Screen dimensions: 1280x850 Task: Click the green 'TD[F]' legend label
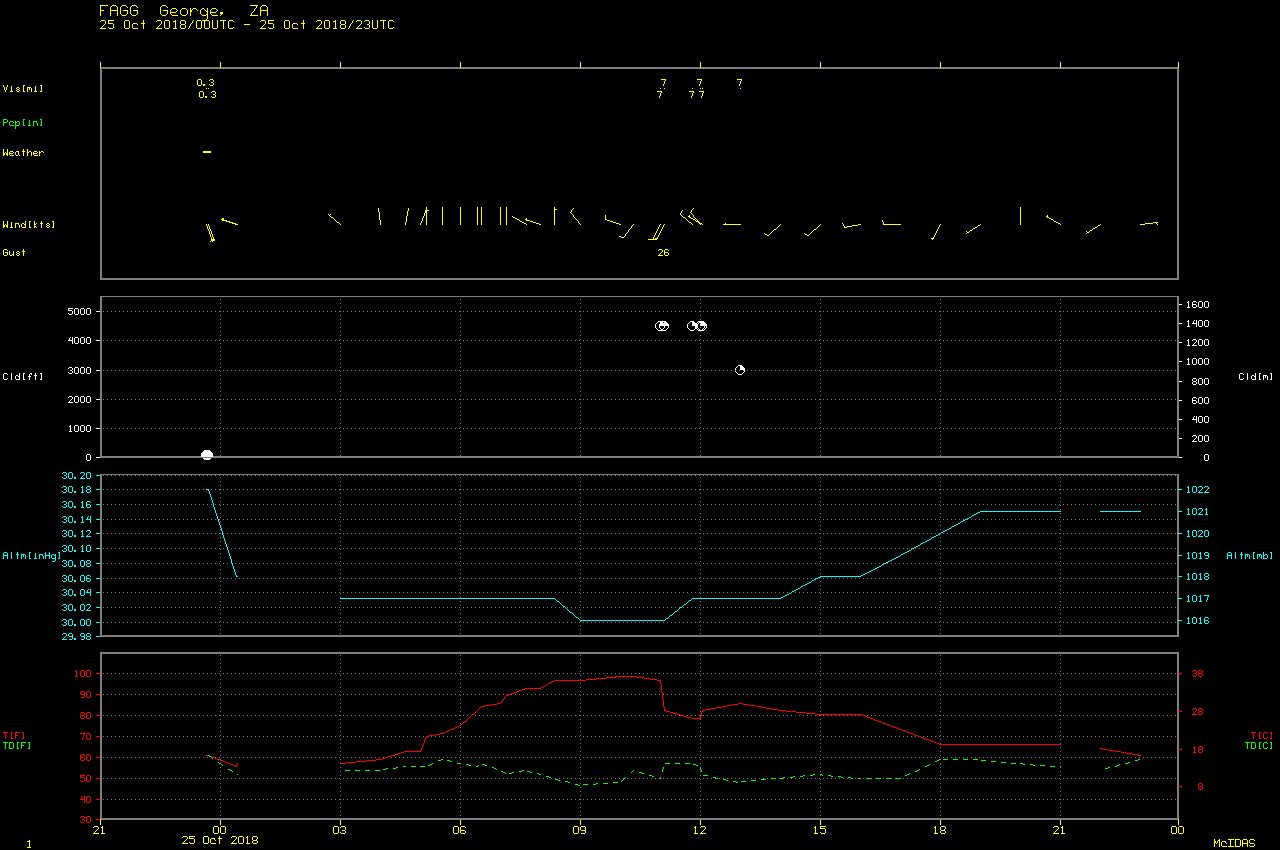point(17,746)
